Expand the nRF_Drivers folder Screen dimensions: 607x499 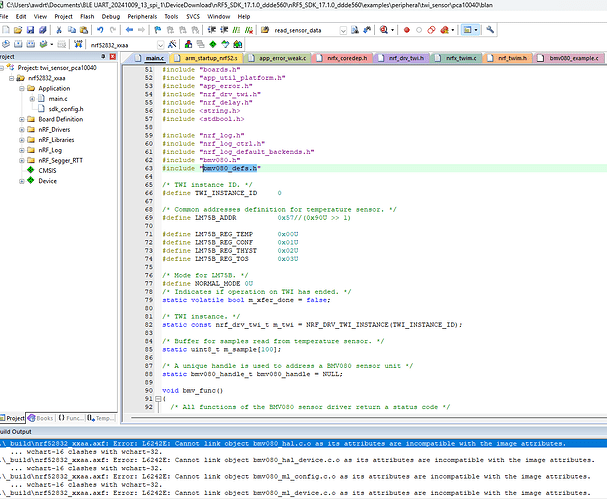pos(22,130)
